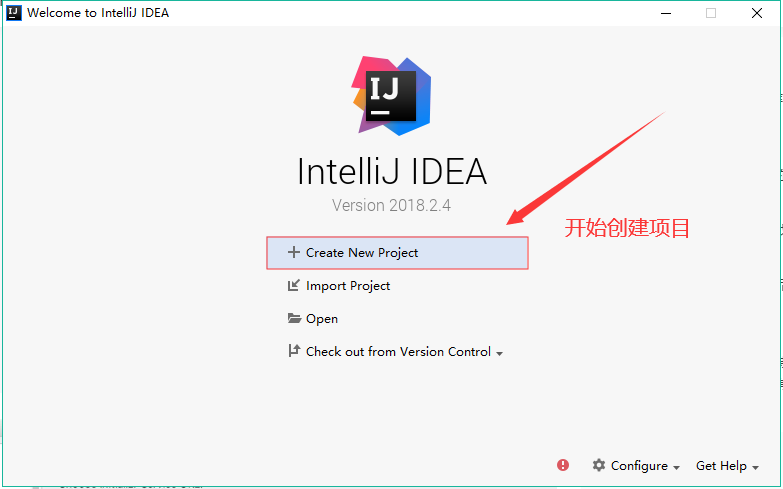The height and width of the screenshot is (489, 783).
Task: Click the Configure menu label
Action: pos(639,466)
